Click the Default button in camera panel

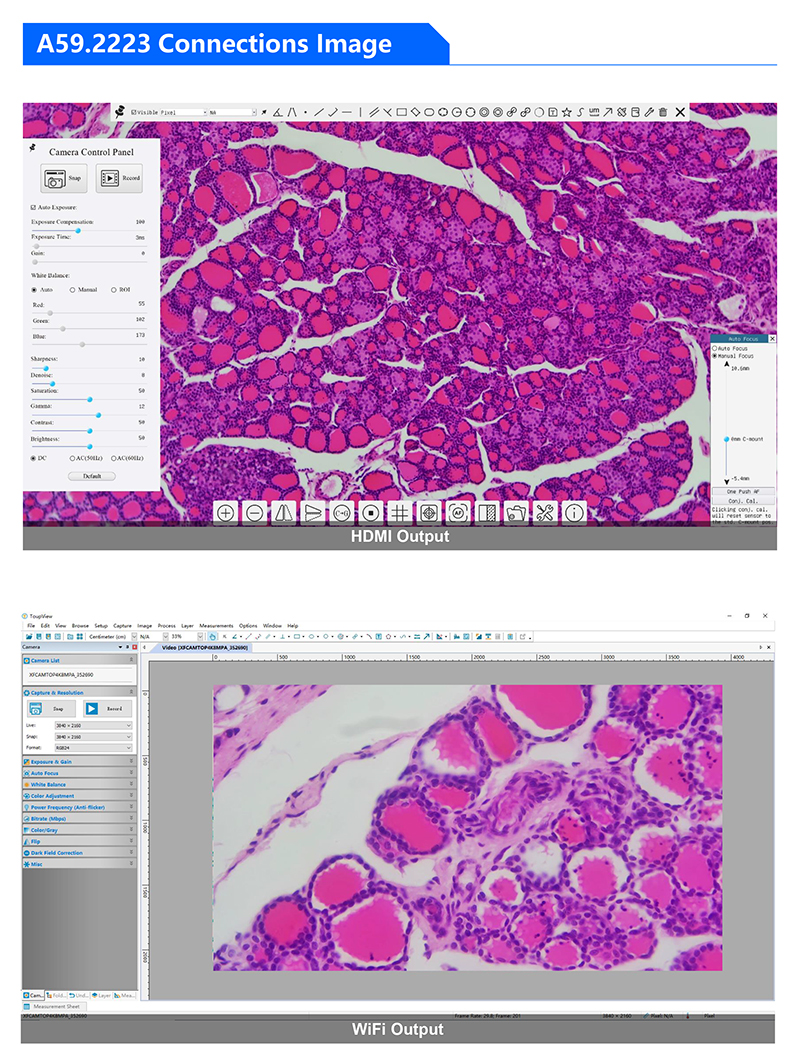pos(92,476)
